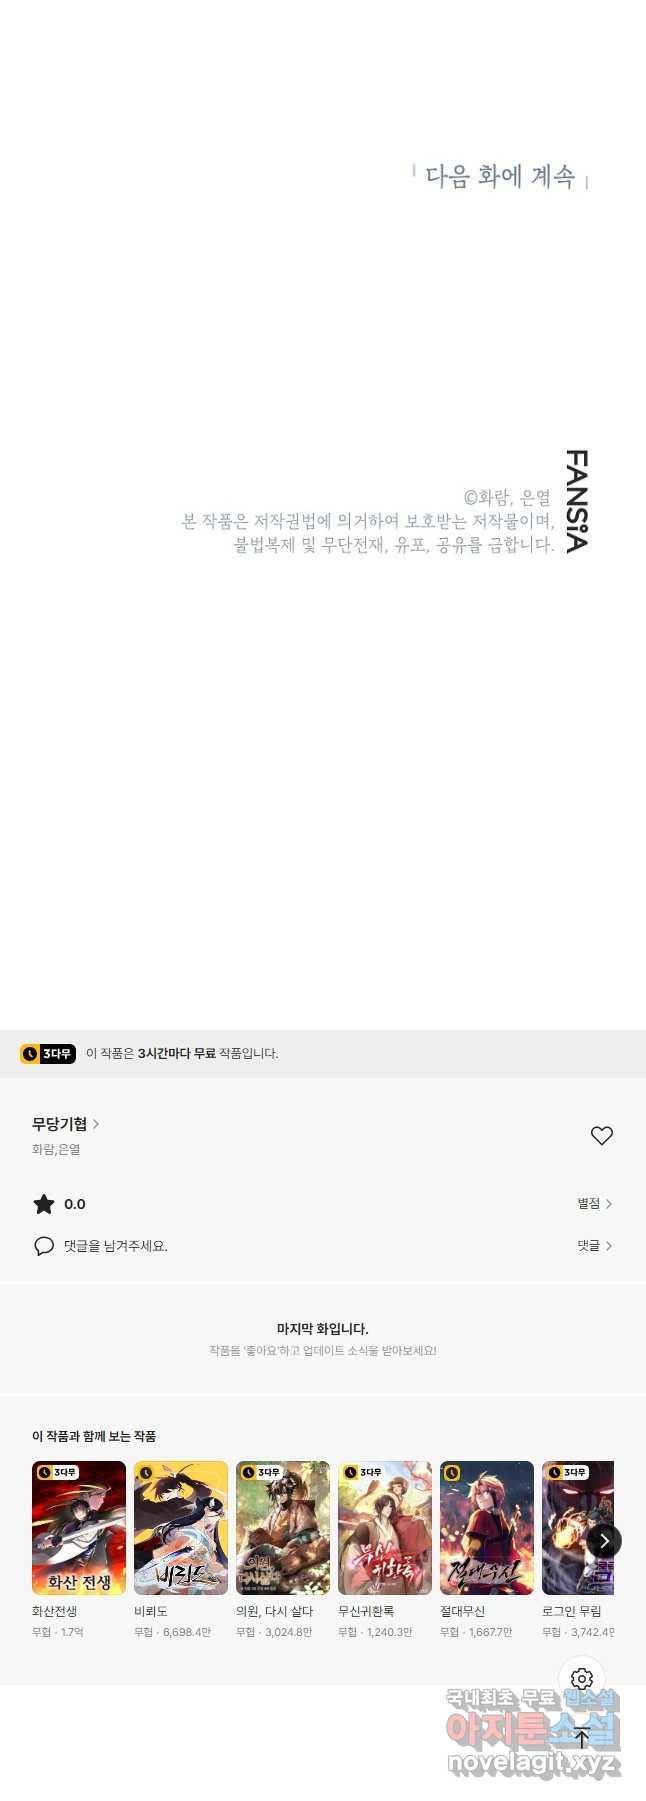
Task: Expand 별점 rating section
Action: pos(594,1203)
